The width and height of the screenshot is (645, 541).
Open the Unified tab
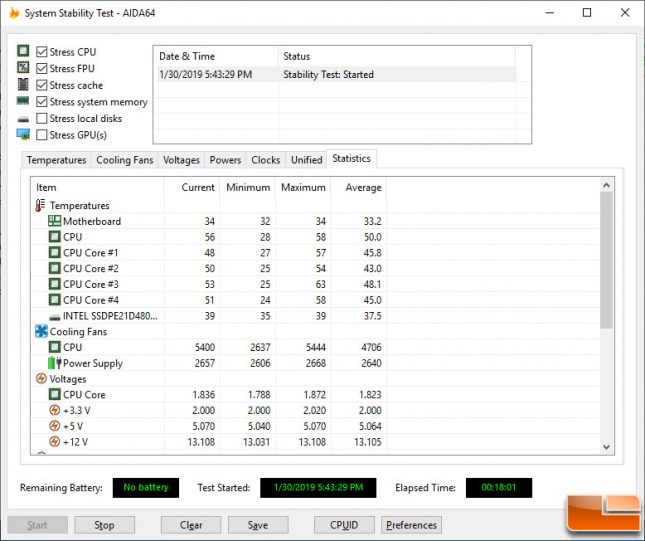pos(306,160)
